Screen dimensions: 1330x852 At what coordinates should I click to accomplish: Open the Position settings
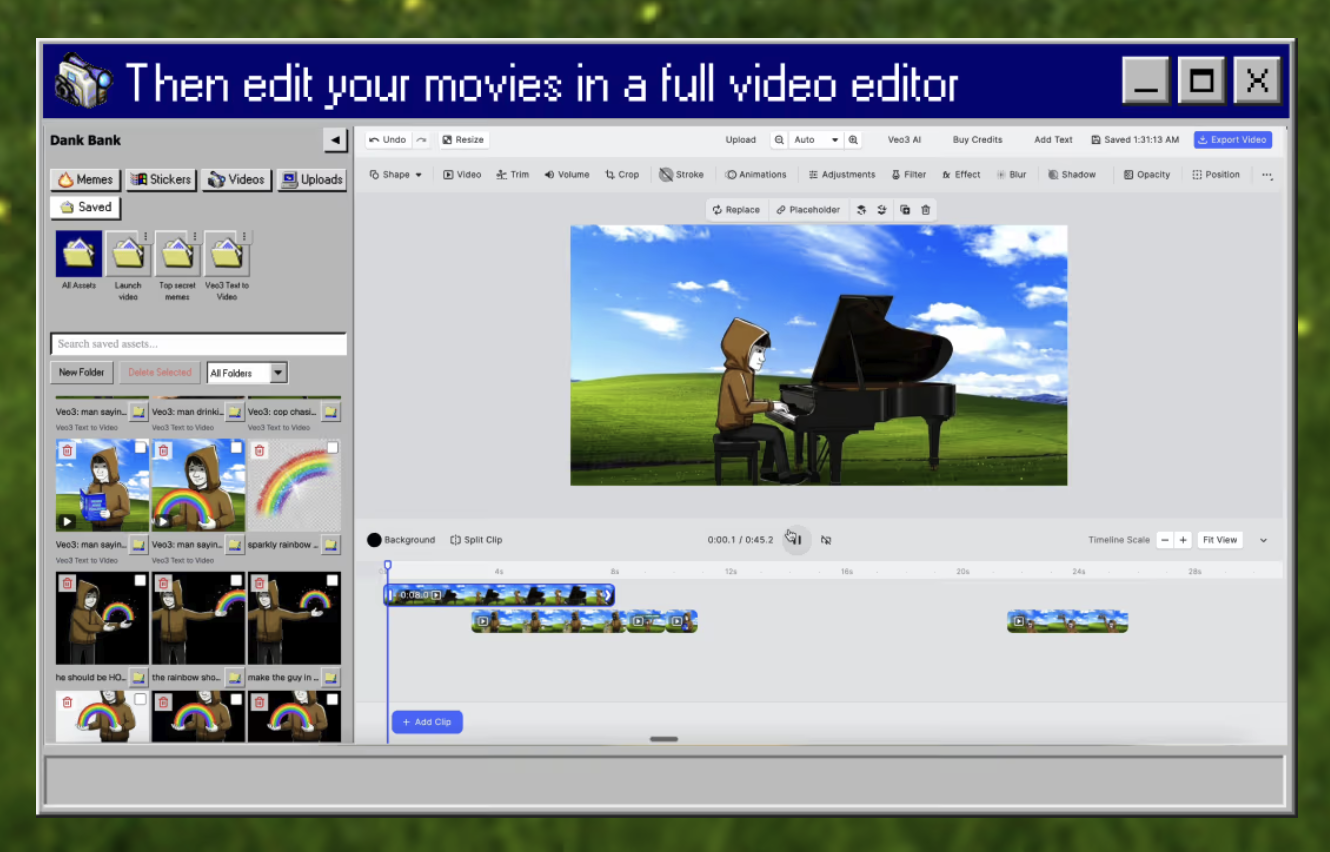tap(1216, 174)
